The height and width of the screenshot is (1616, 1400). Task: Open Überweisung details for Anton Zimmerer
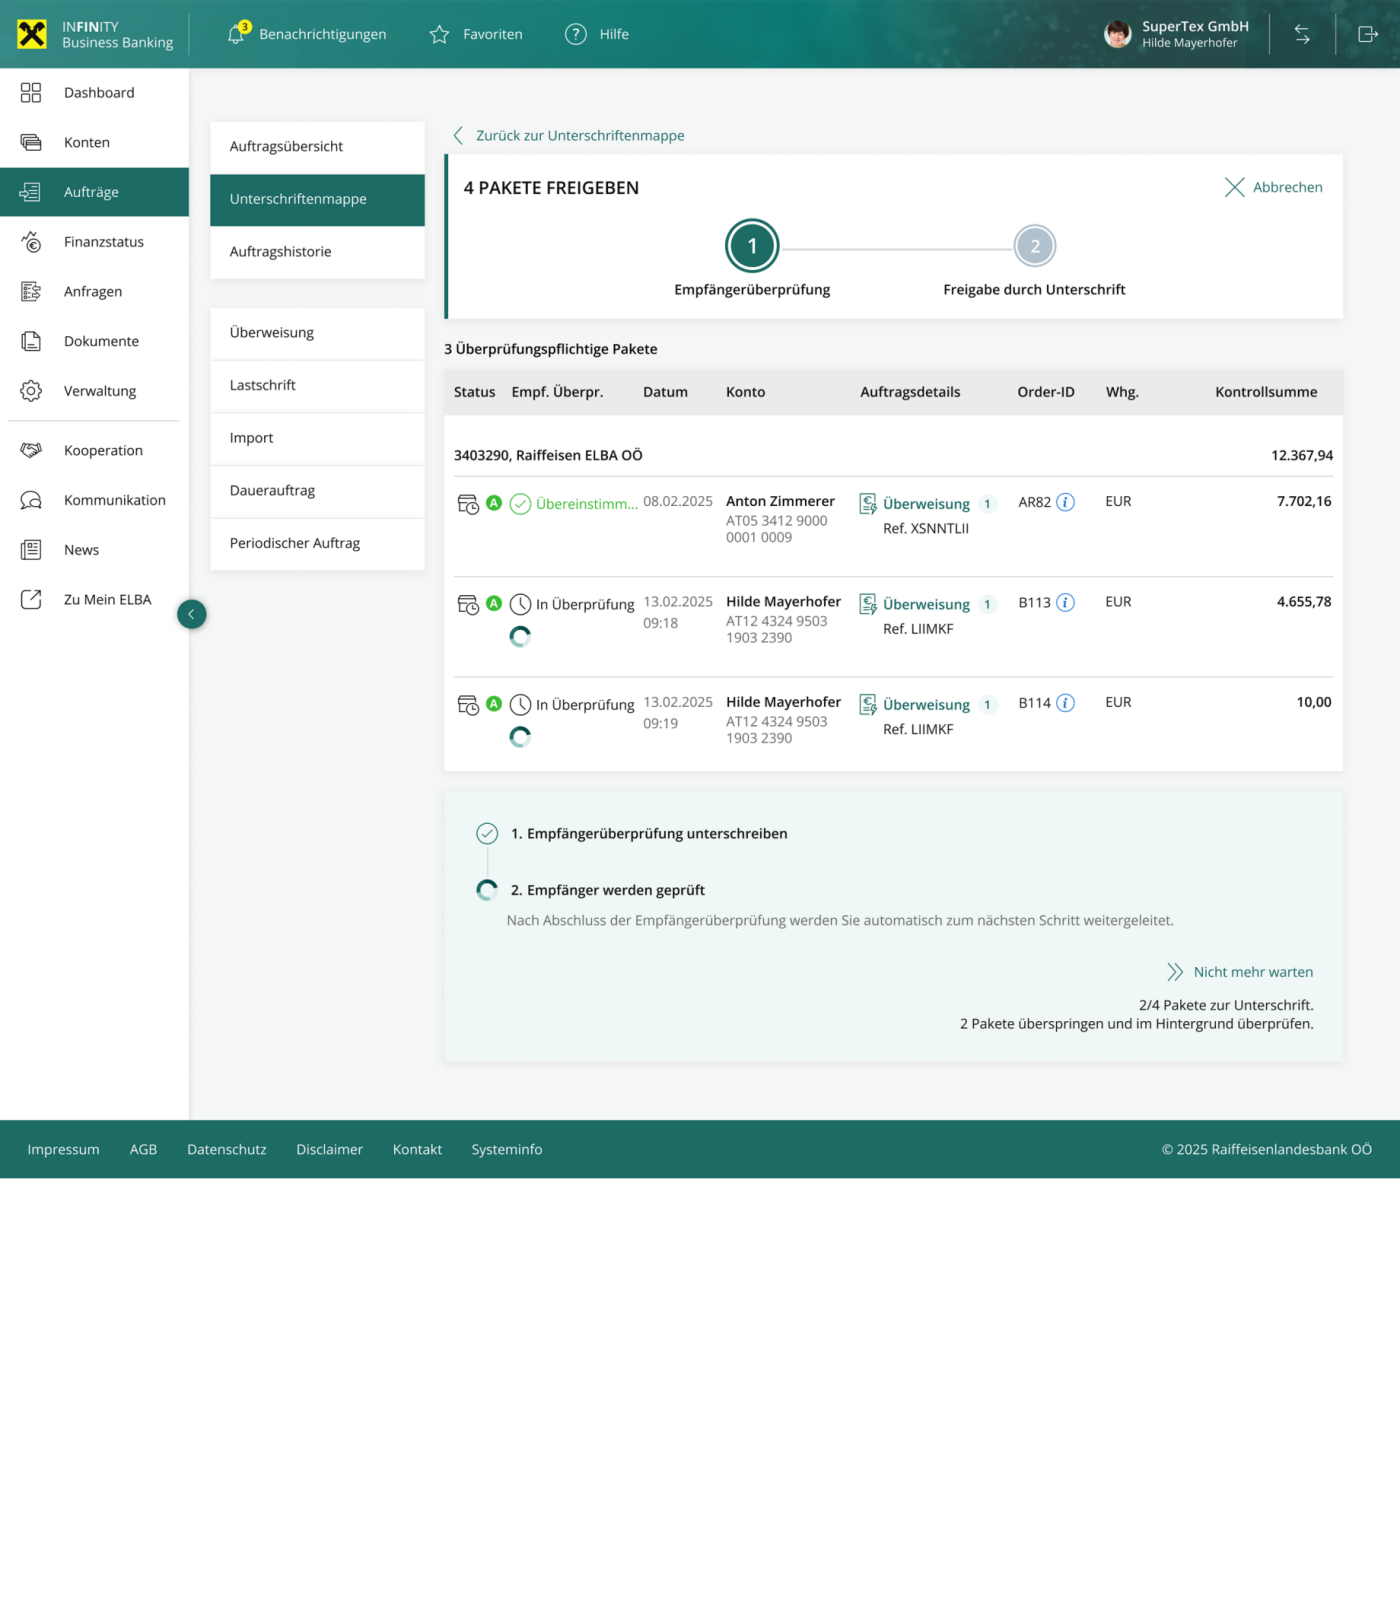[926, 504]
